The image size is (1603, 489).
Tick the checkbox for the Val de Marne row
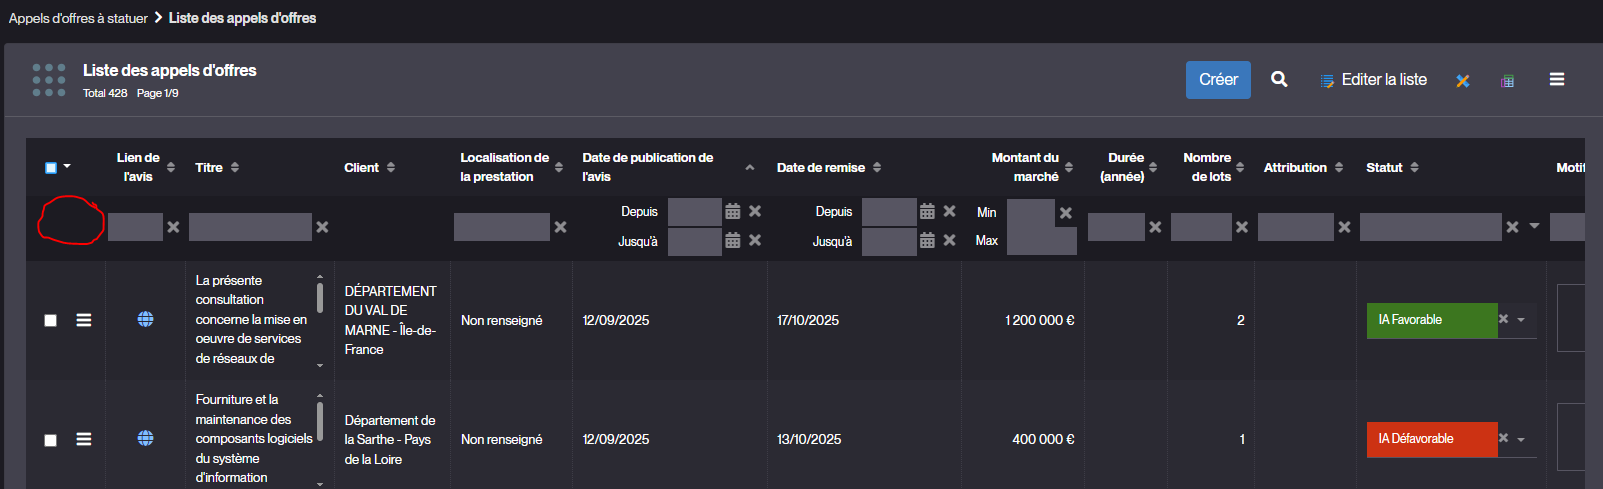pyautogui.click(x=51, y=321)
